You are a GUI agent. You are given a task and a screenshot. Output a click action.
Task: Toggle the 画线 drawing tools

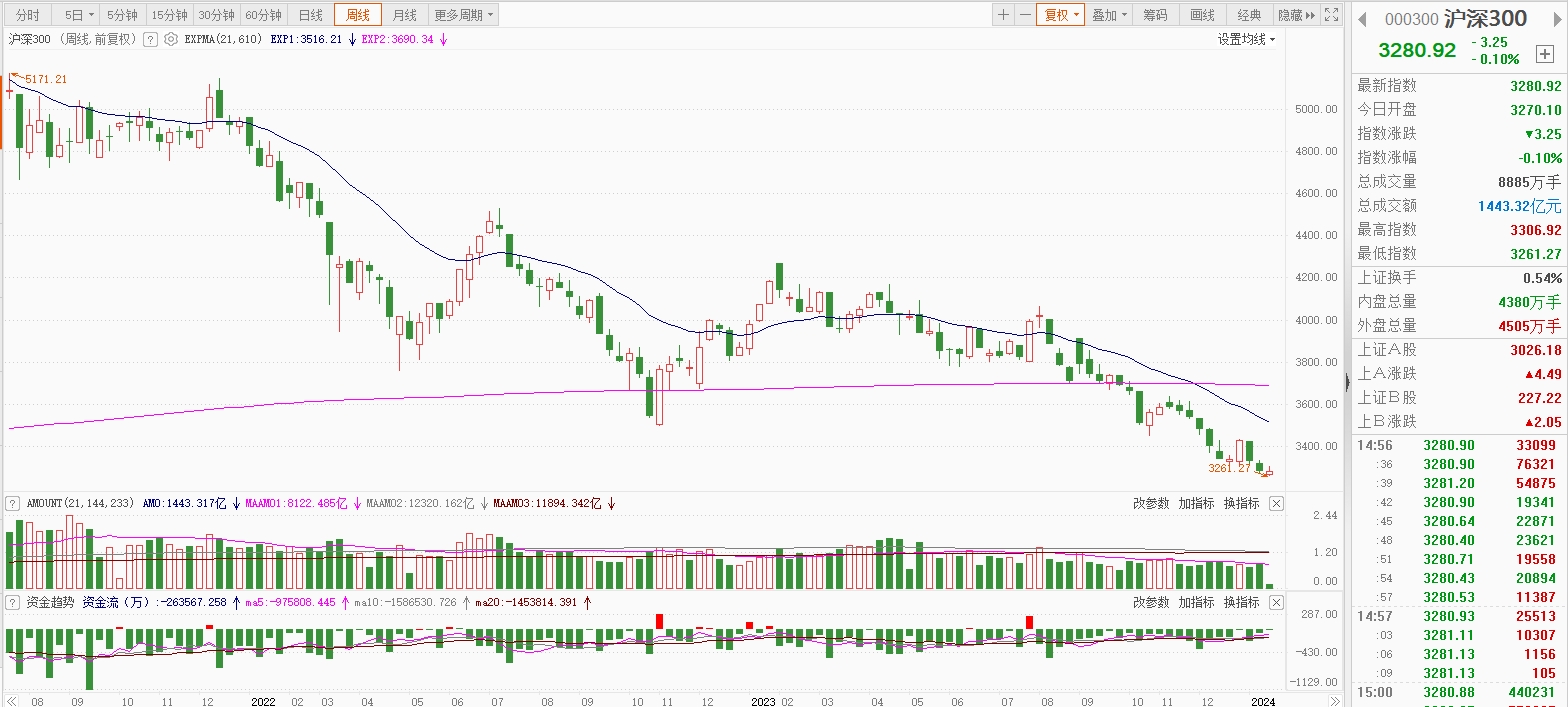[x=1202, y=15]
